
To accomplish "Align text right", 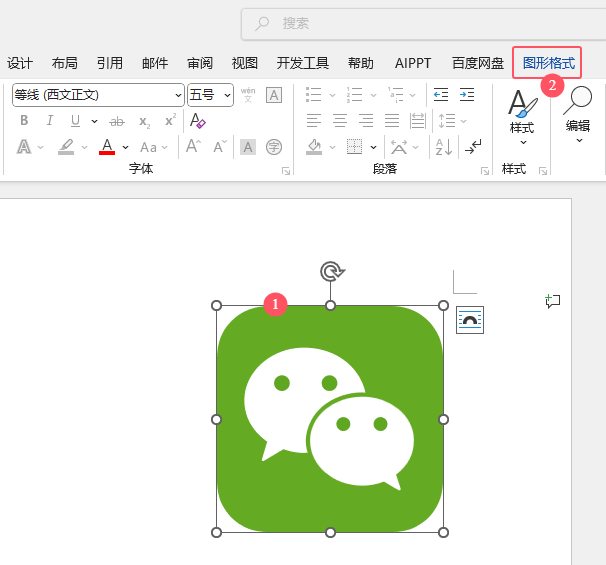I will point(366,121).
